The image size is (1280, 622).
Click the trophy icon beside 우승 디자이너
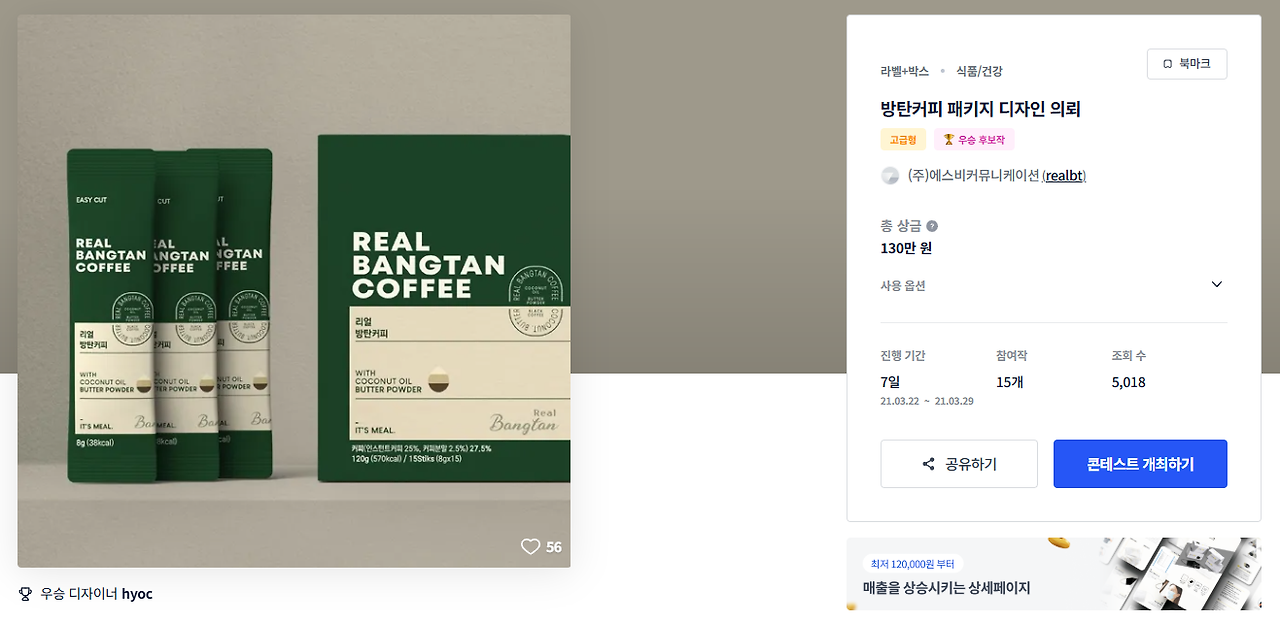pyautogui.click(x=26, y=594)
